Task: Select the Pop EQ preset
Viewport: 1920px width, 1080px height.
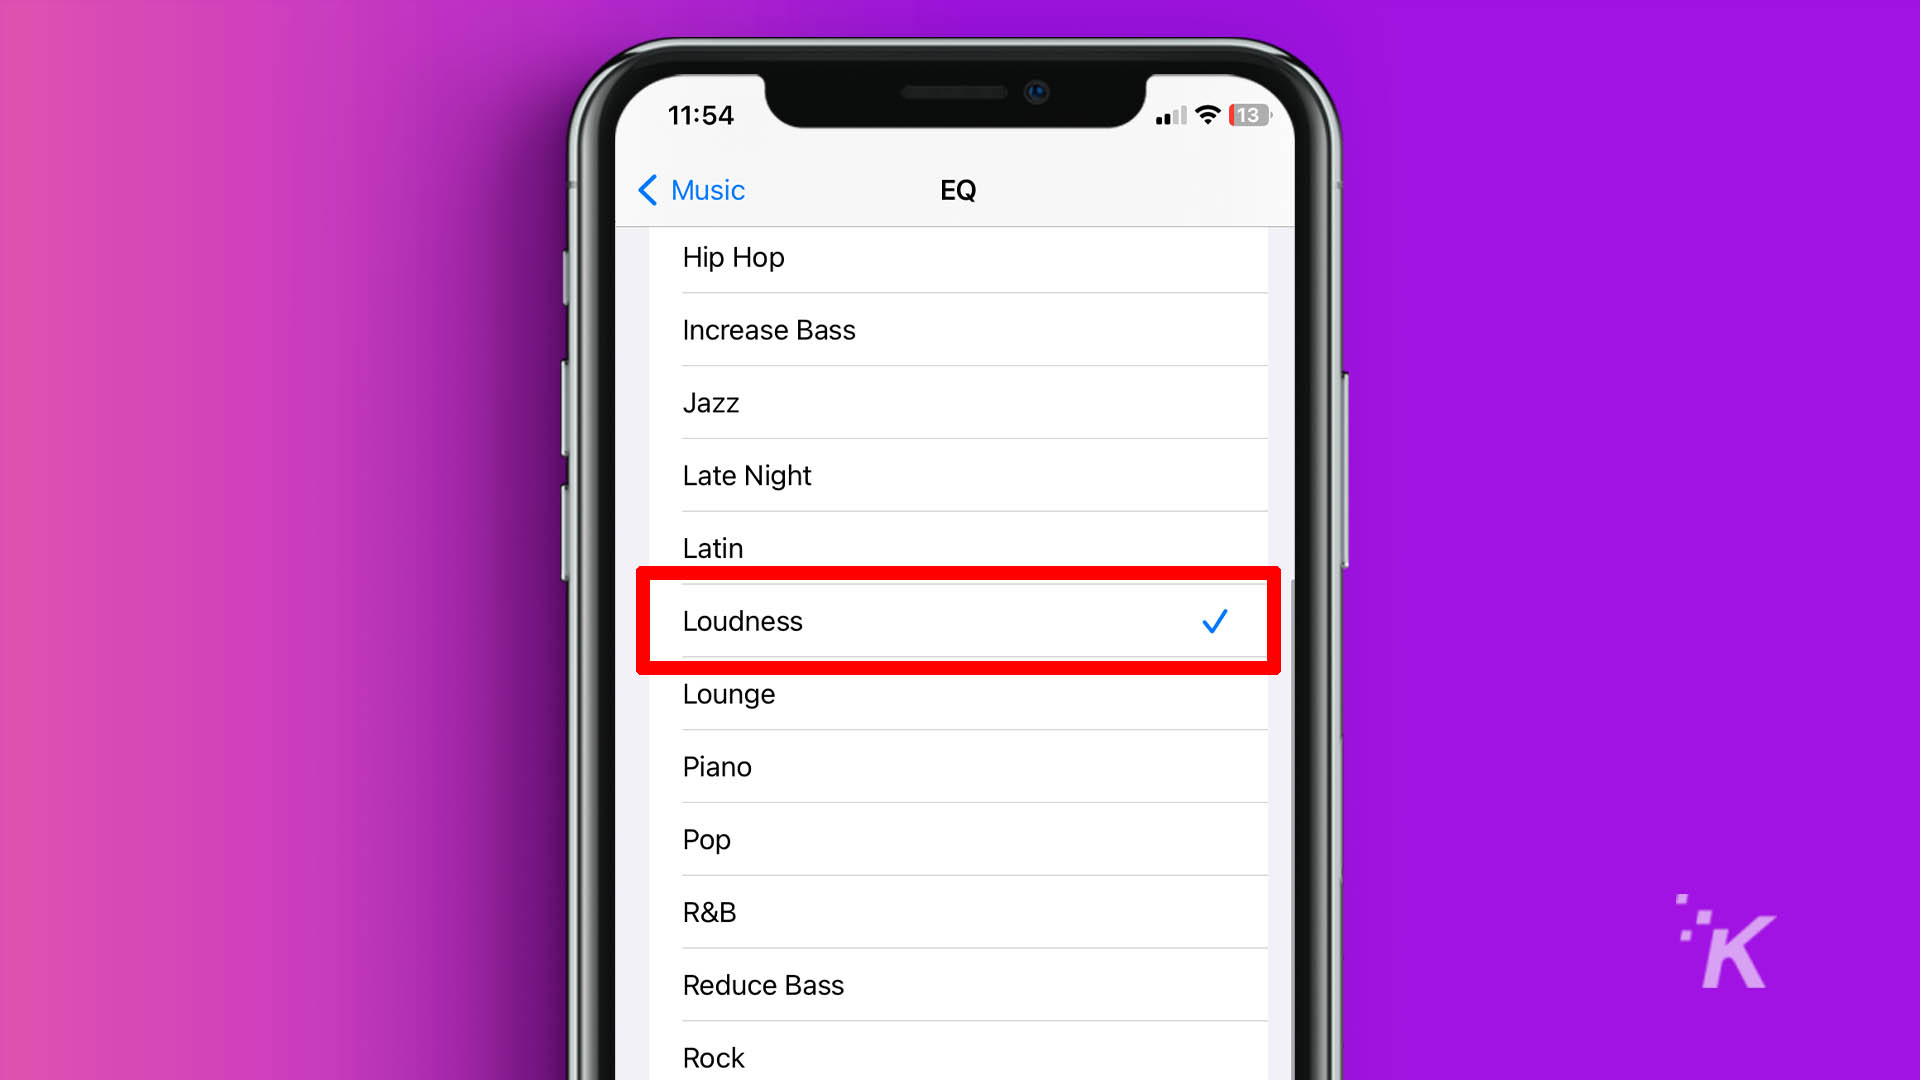Action: [705, 839]
